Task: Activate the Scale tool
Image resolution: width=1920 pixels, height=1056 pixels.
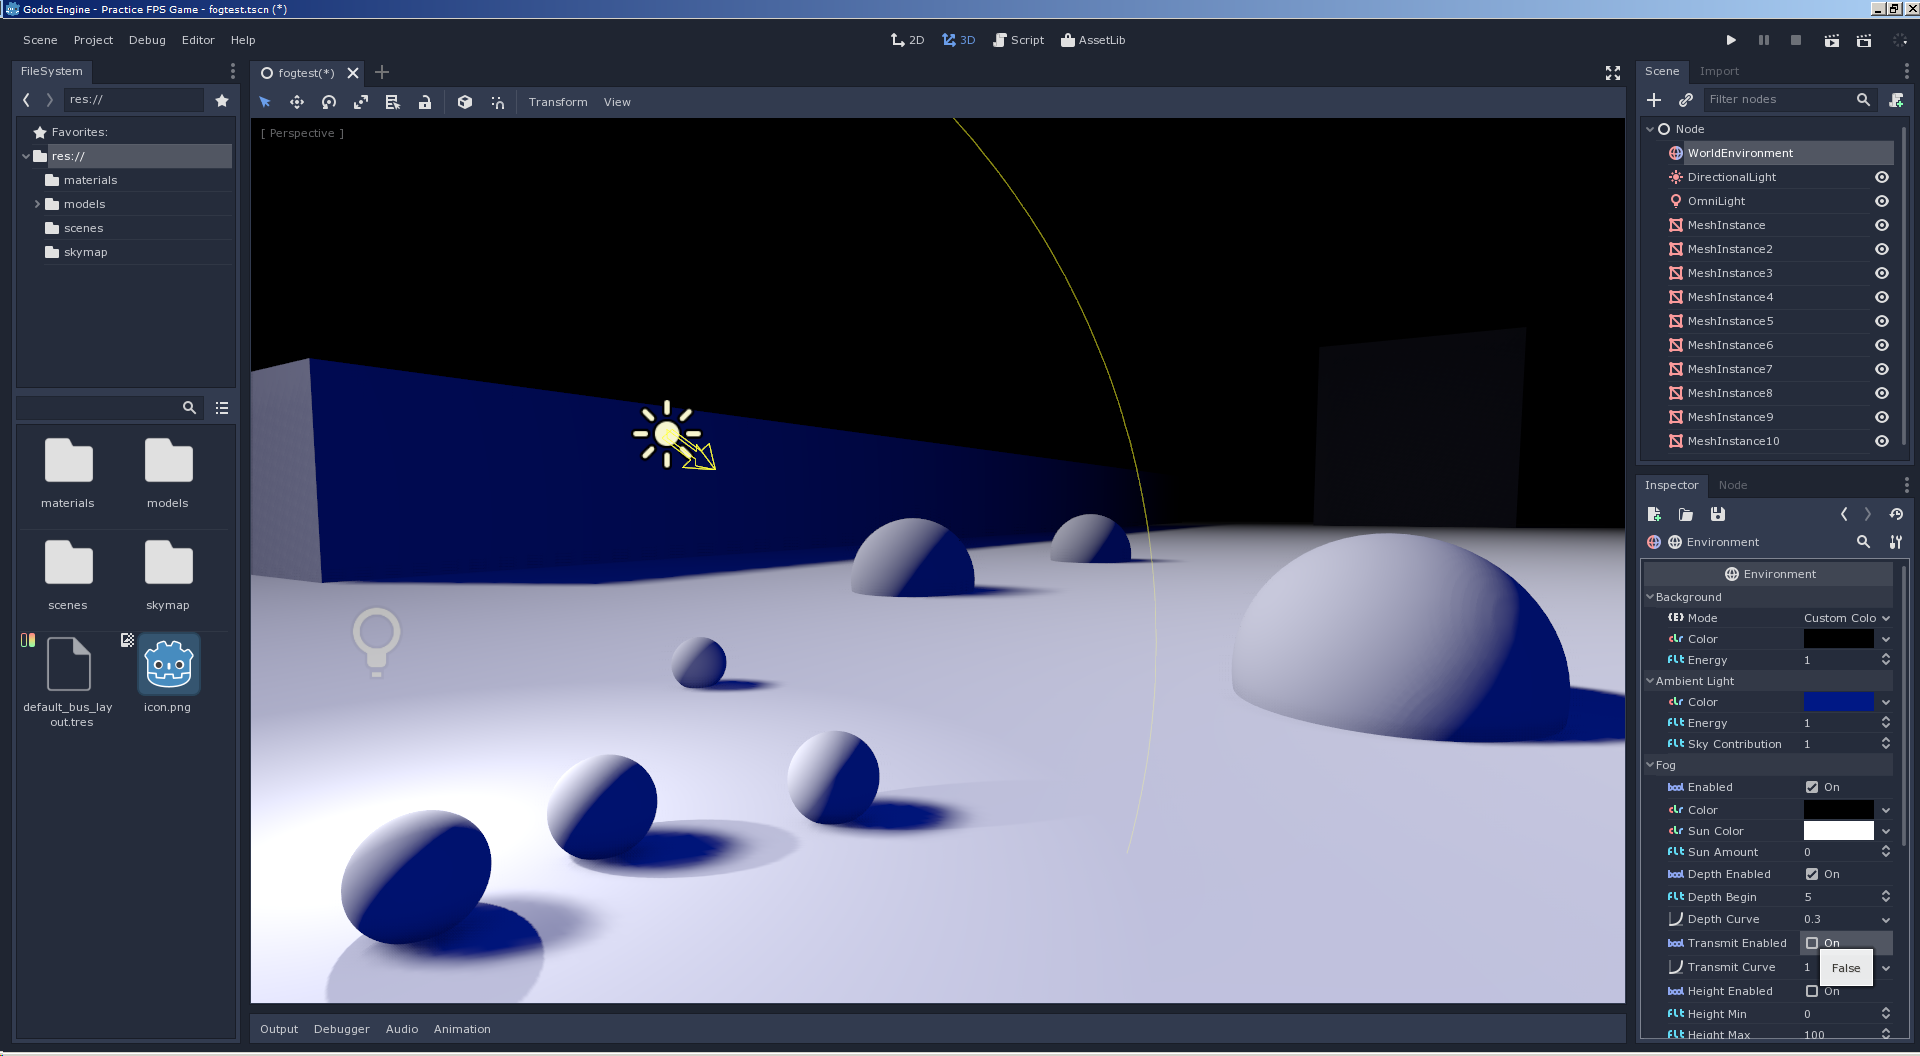Action: pyautogui.click(x=361, y=102)
